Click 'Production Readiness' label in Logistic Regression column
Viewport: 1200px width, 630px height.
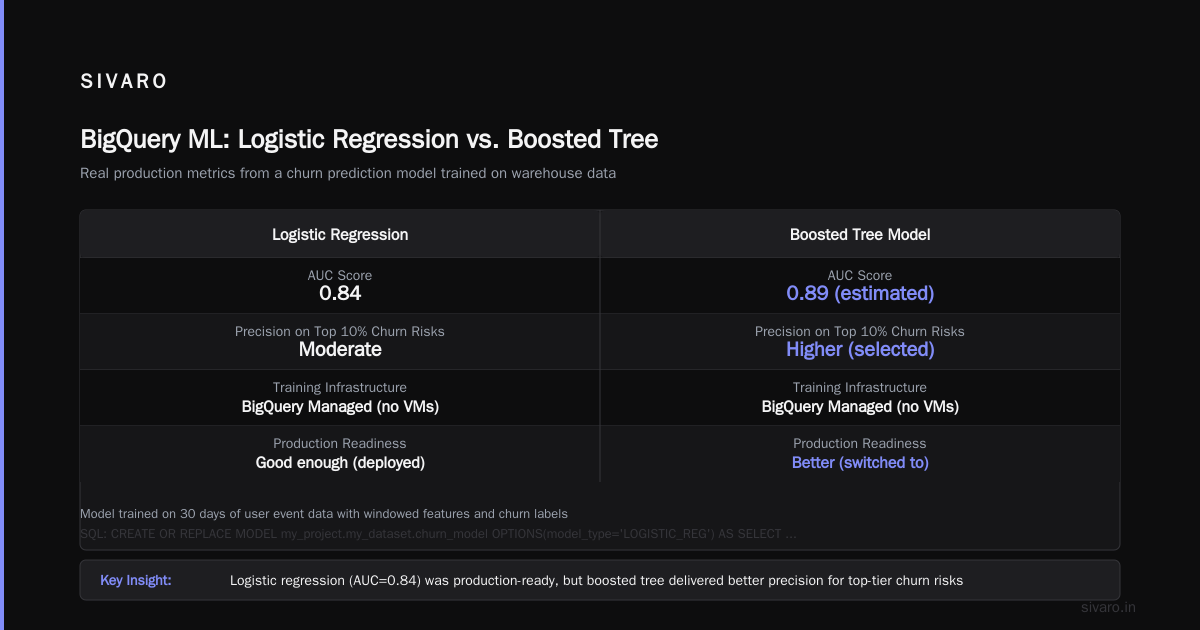tap(340, 443)
